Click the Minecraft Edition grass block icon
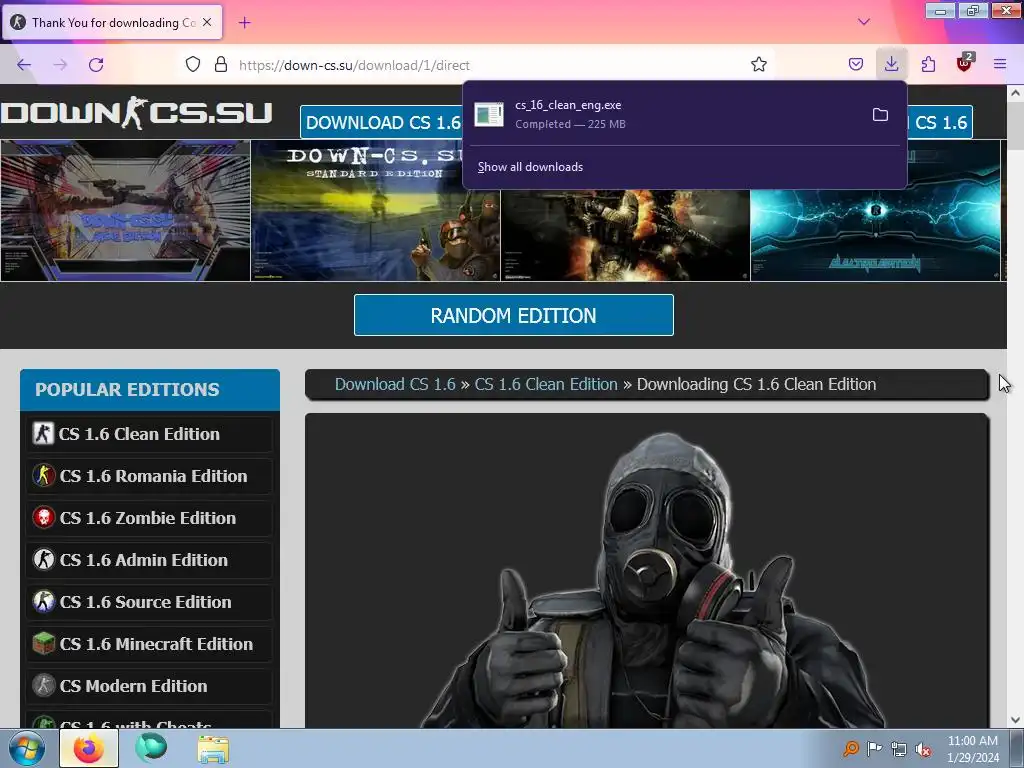The width and height of the screenshot is (1024, 768). (44, 644)
